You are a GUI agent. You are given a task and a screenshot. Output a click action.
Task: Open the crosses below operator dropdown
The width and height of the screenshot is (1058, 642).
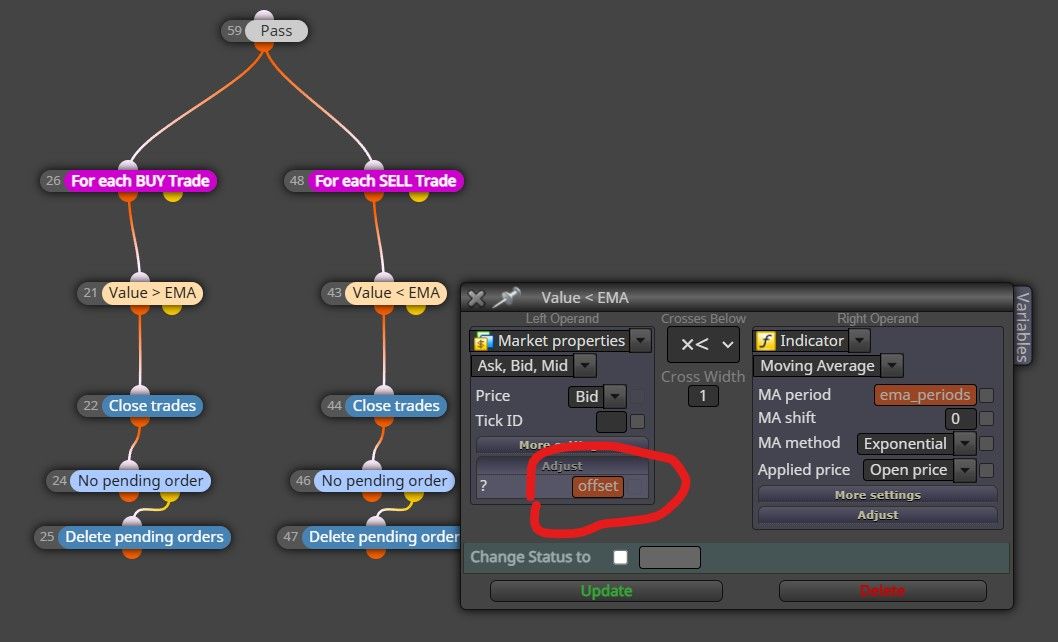pyautogui.click(x=703, y=345)
